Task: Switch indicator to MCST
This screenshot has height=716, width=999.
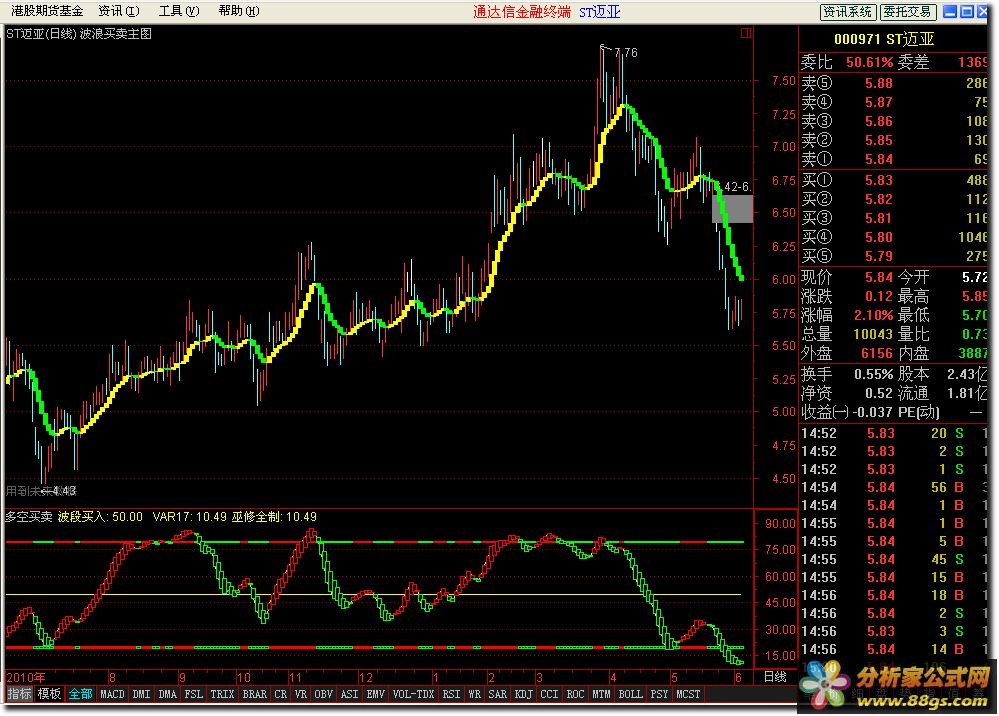Action: [688, 694]
